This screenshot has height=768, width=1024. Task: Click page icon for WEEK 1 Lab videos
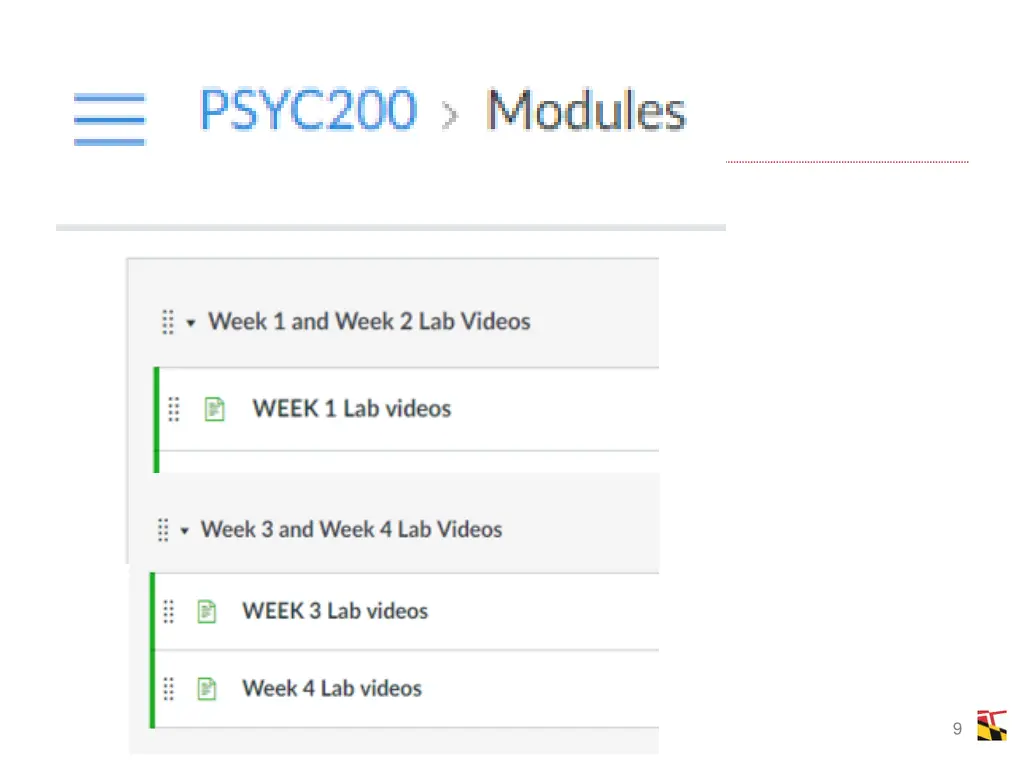[214, 409]
